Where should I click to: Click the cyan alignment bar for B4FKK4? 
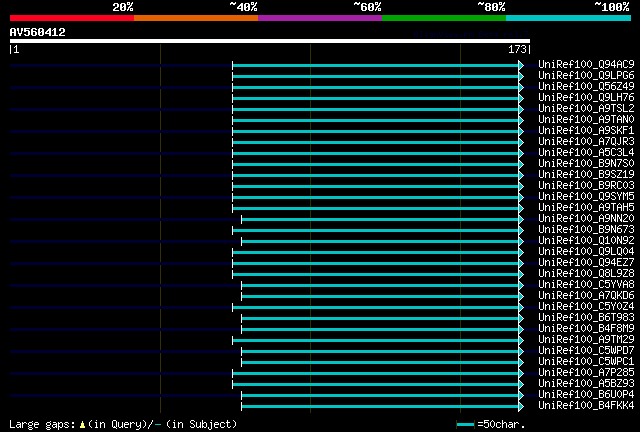coord(380,406)
